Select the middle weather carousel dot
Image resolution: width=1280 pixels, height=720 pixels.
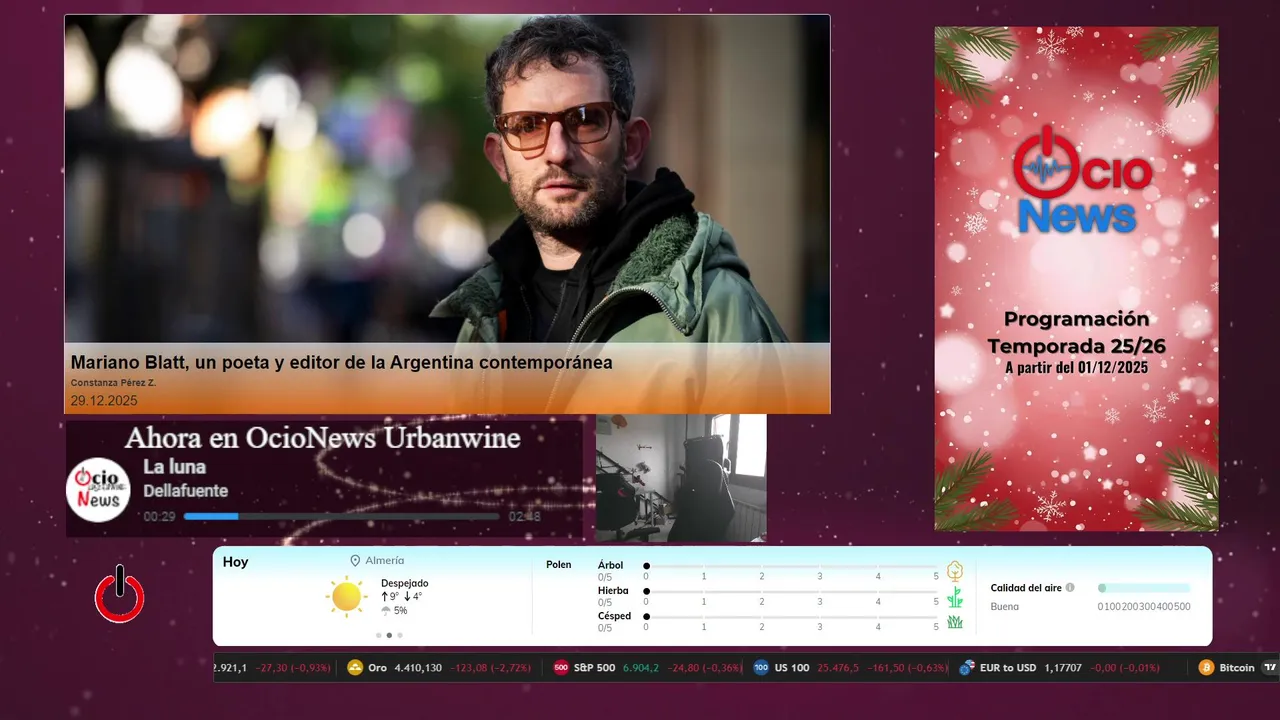[x=389, y=635]
